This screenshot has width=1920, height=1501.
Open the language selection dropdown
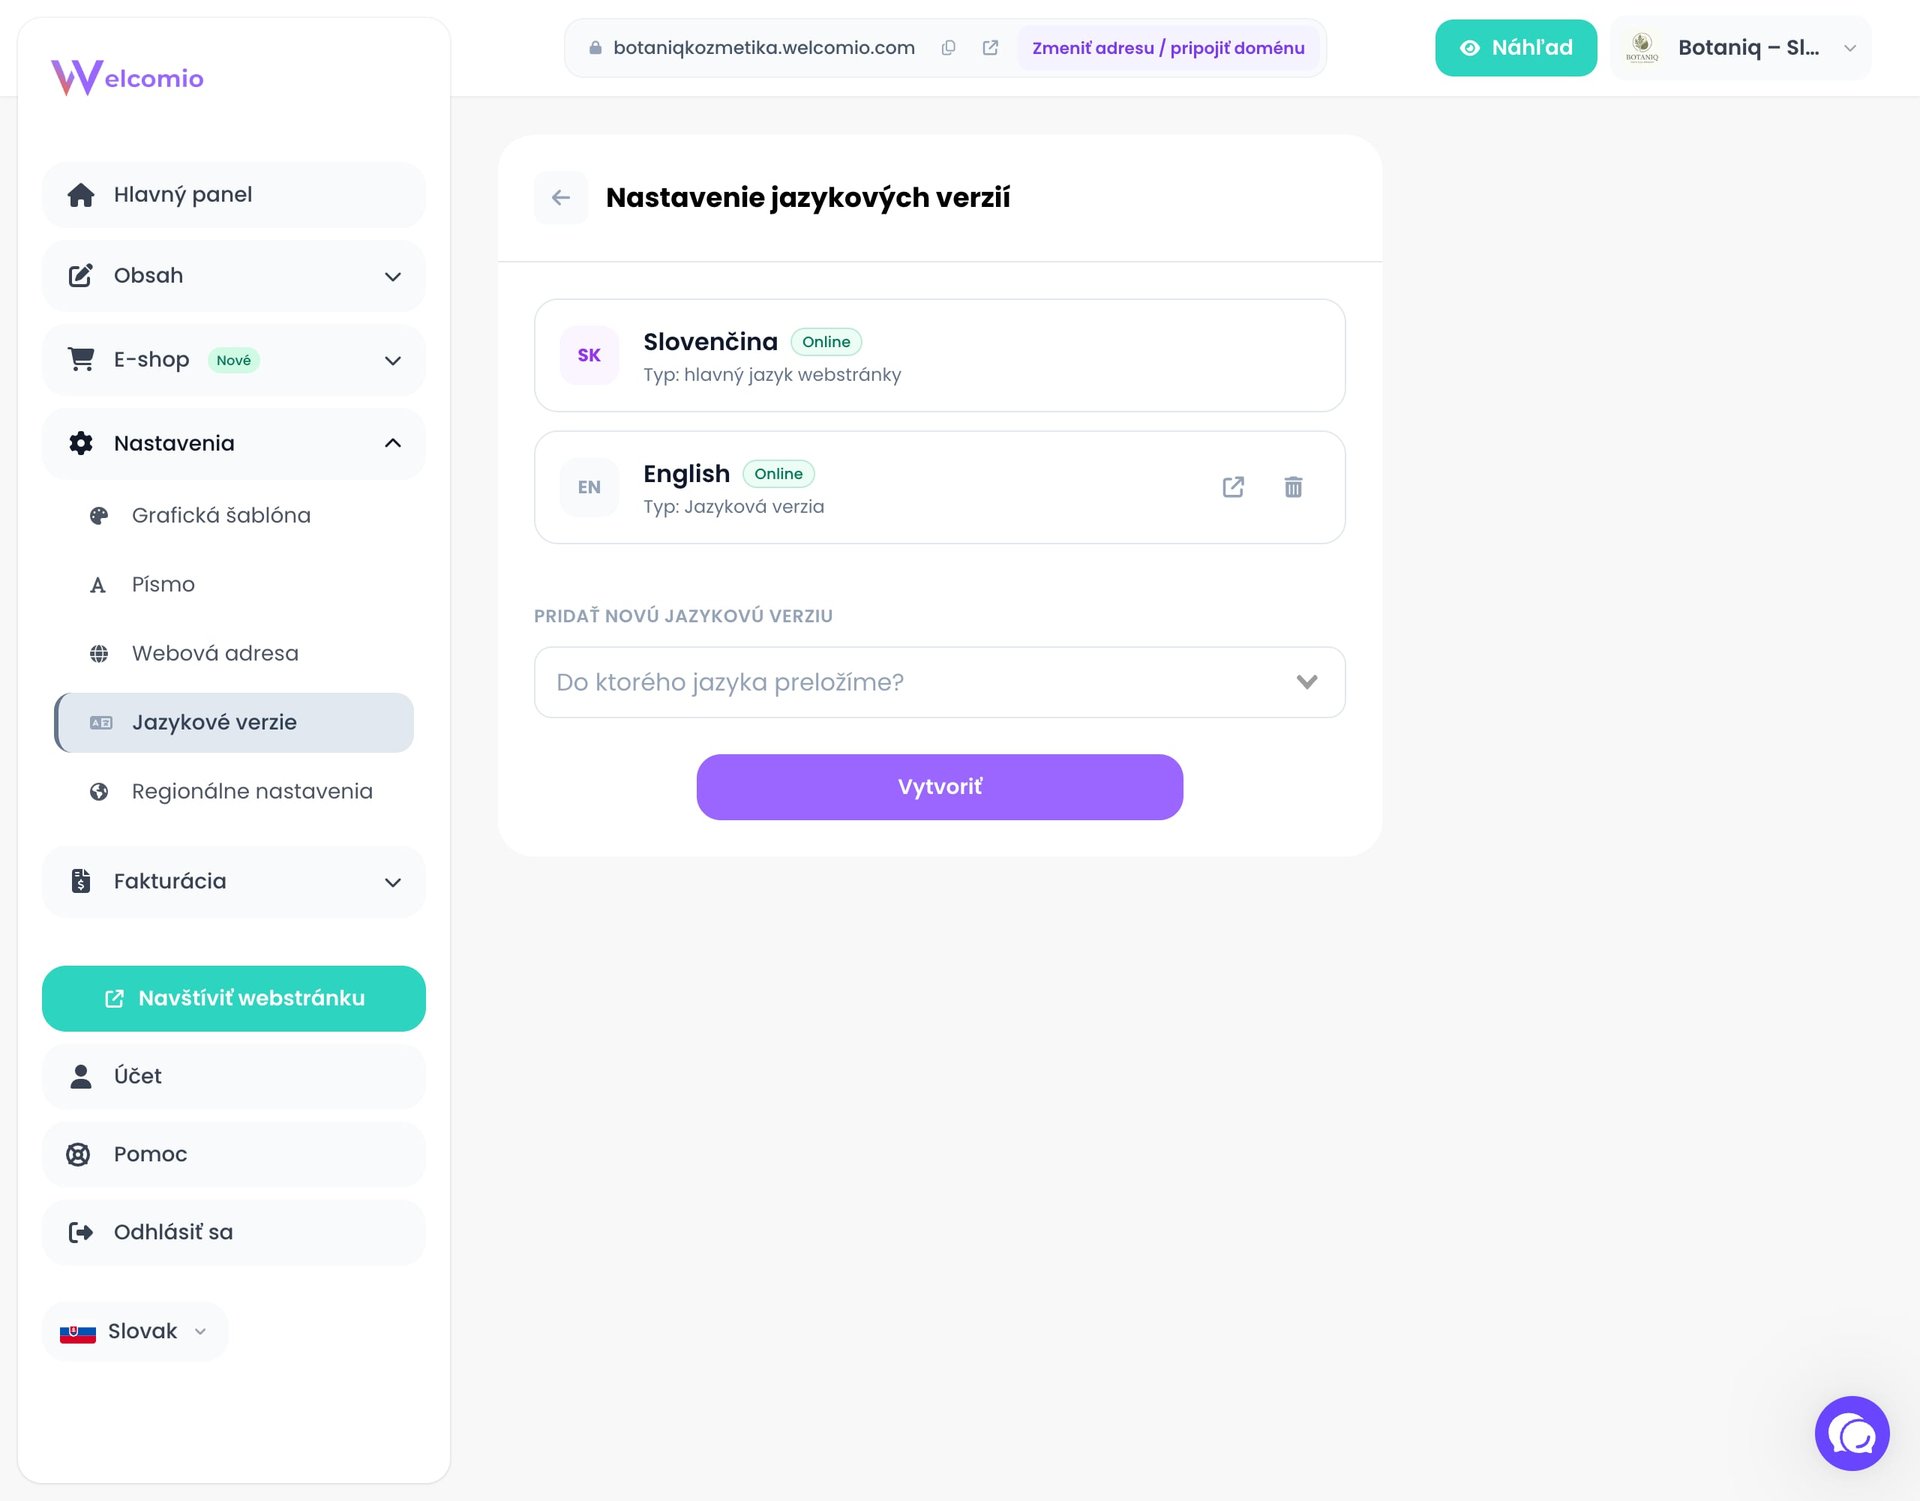click(x=939, y=682)
